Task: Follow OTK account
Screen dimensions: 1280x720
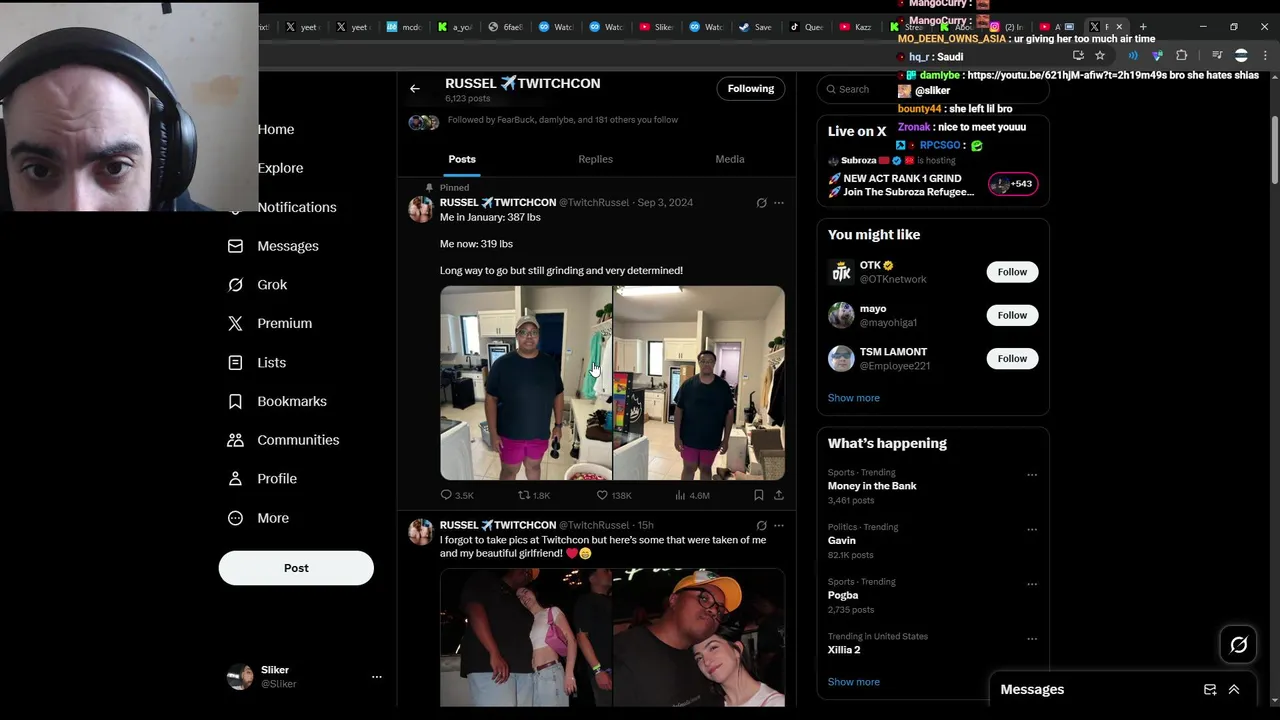Action: 1012,272
